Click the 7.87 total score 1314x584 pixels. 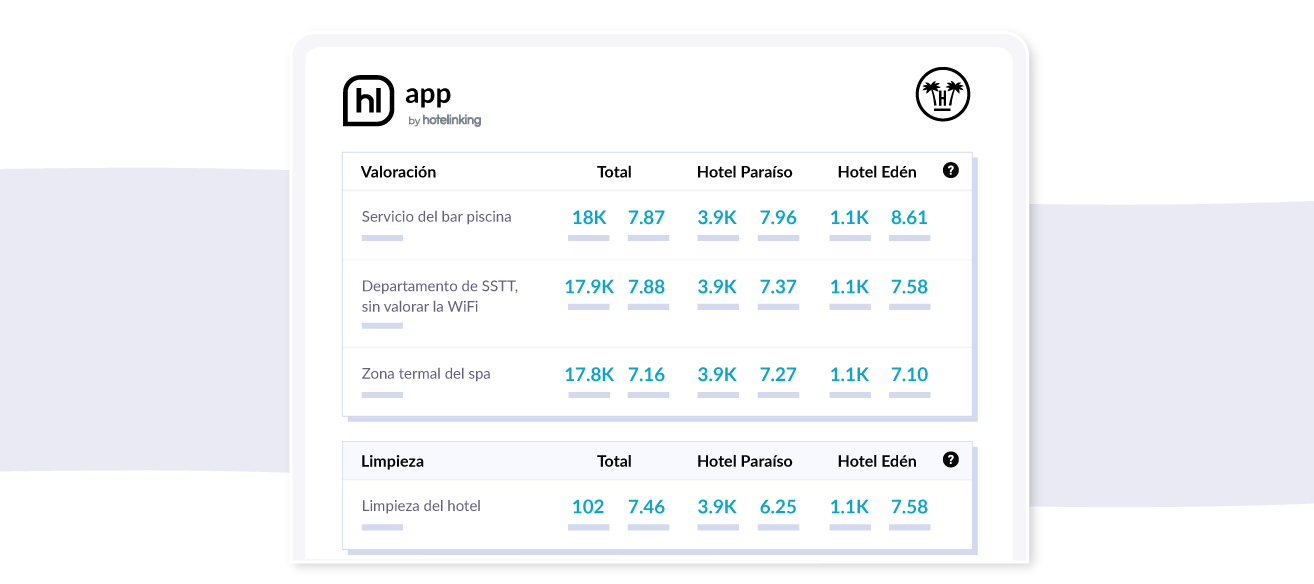(646, 217)
